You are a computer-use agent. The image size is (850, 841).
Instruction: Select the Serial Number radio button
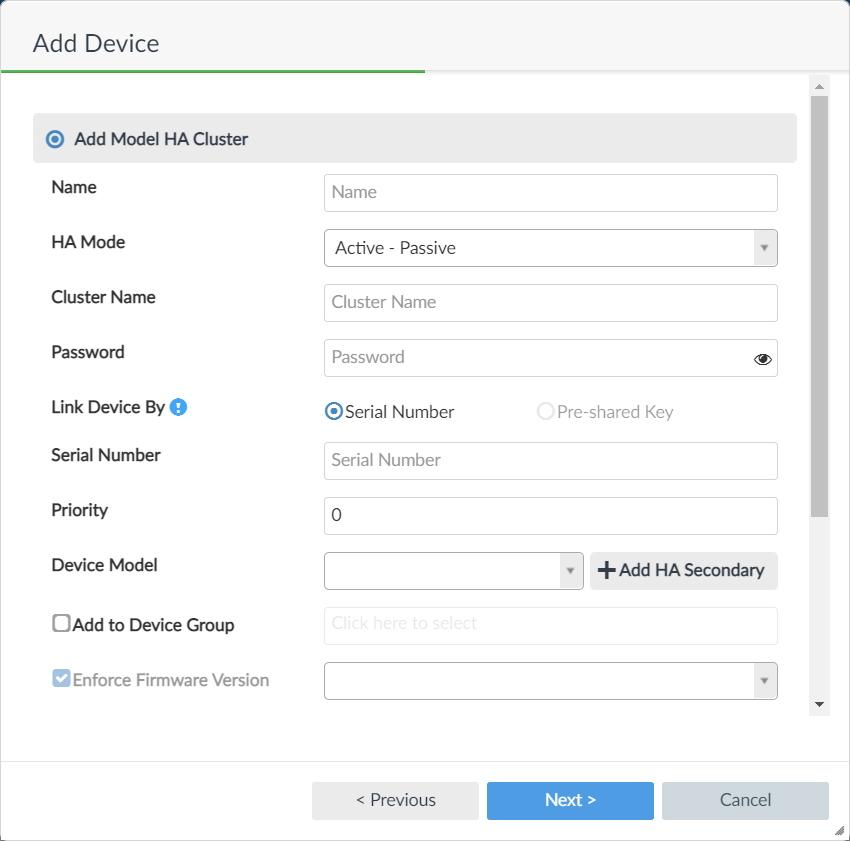pos(332,411)
